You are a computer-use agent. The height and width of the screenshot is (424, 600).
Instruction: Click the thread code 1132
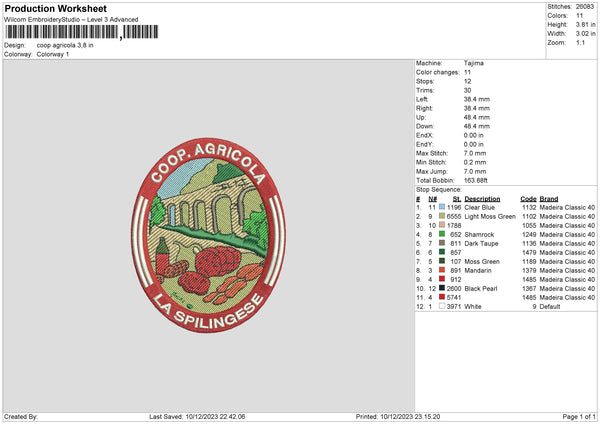click(529, 207)
